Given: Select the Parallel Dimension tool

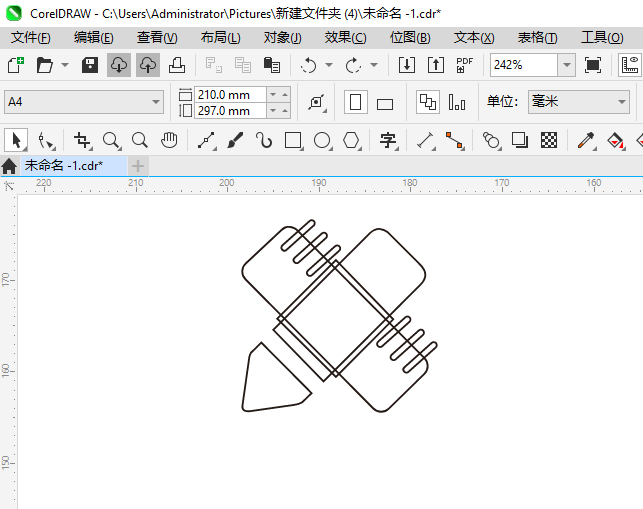Looking at the screenshot, I should tap(426, 140).
